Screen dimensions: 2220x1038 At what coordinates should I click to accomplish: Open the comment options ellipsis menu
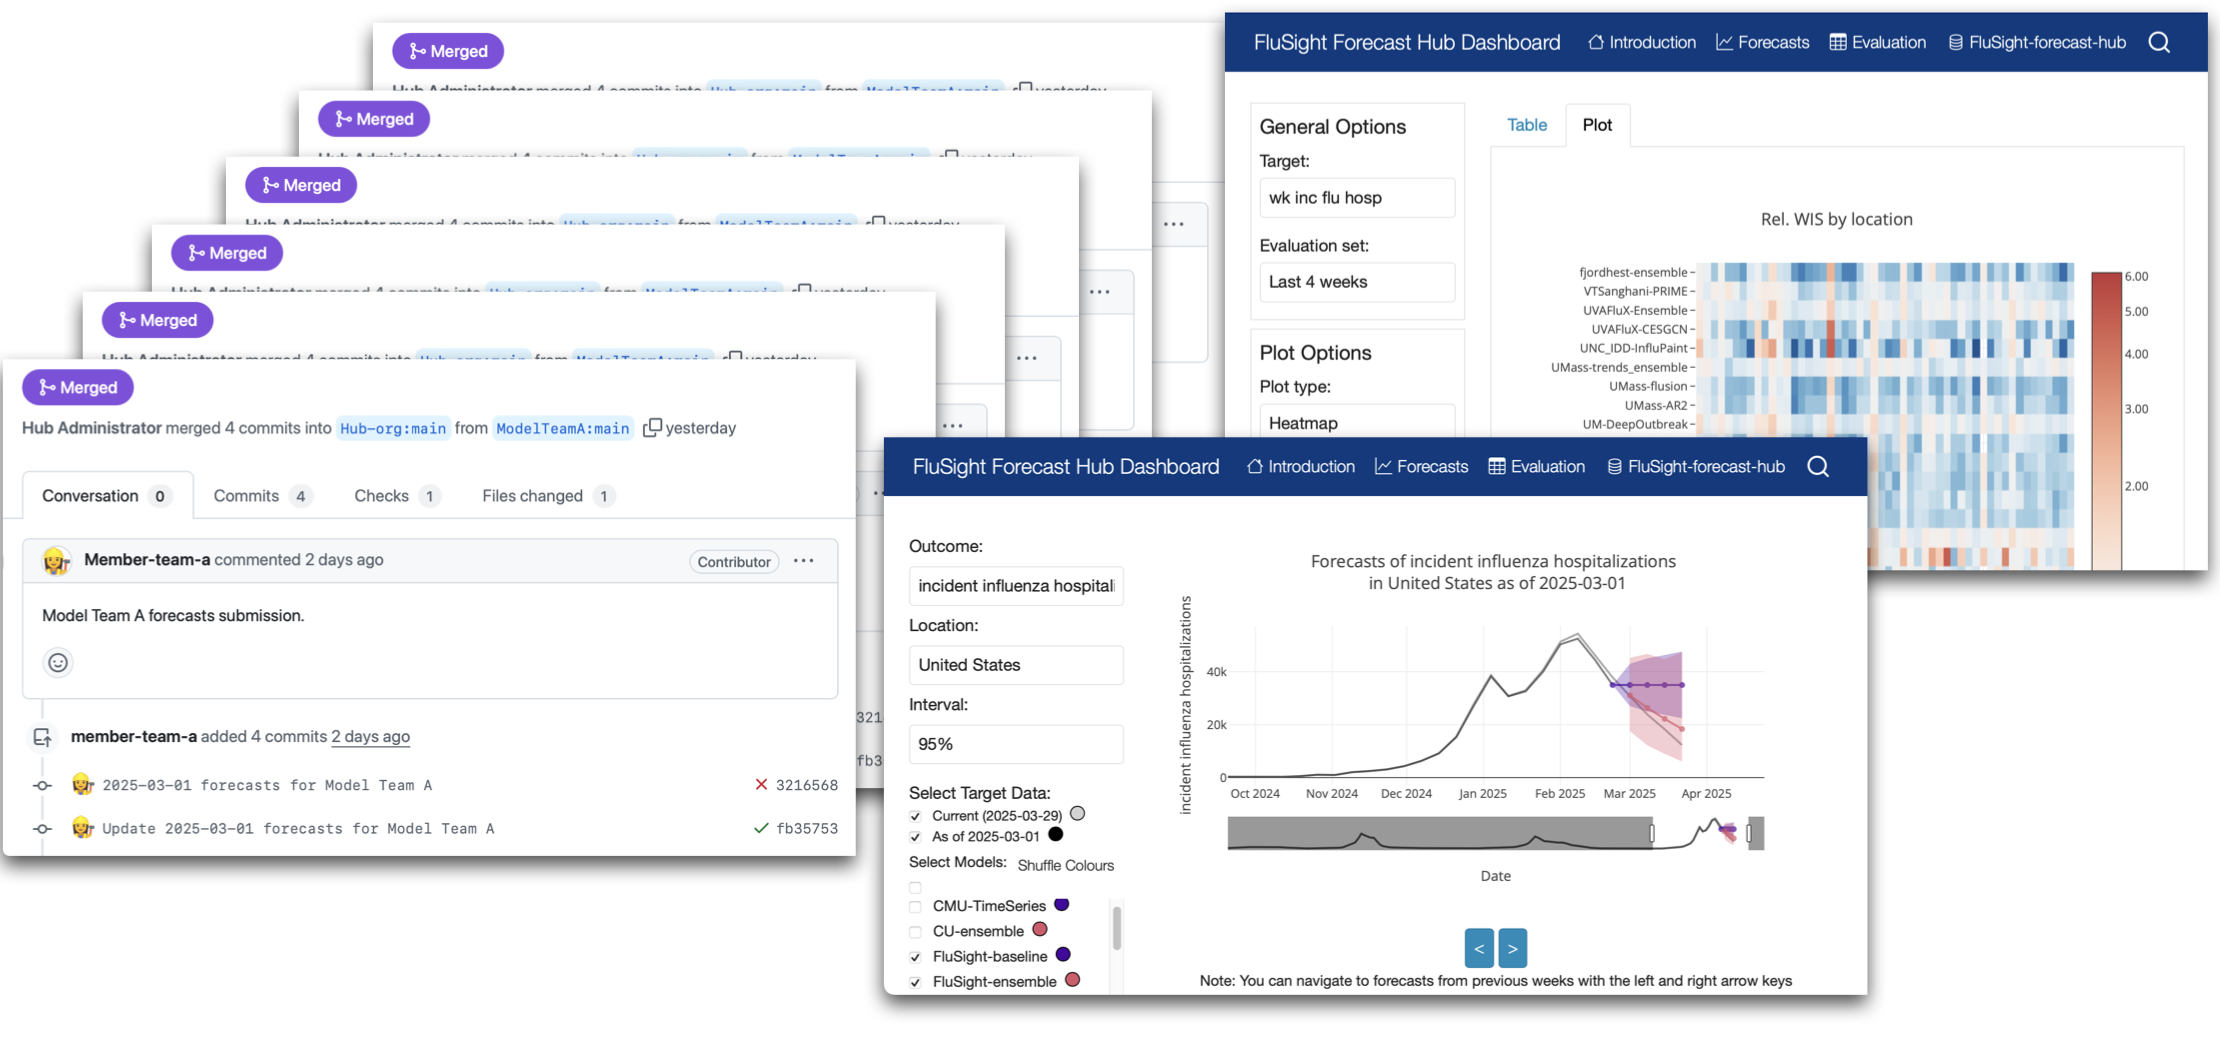tap(804, 561)
